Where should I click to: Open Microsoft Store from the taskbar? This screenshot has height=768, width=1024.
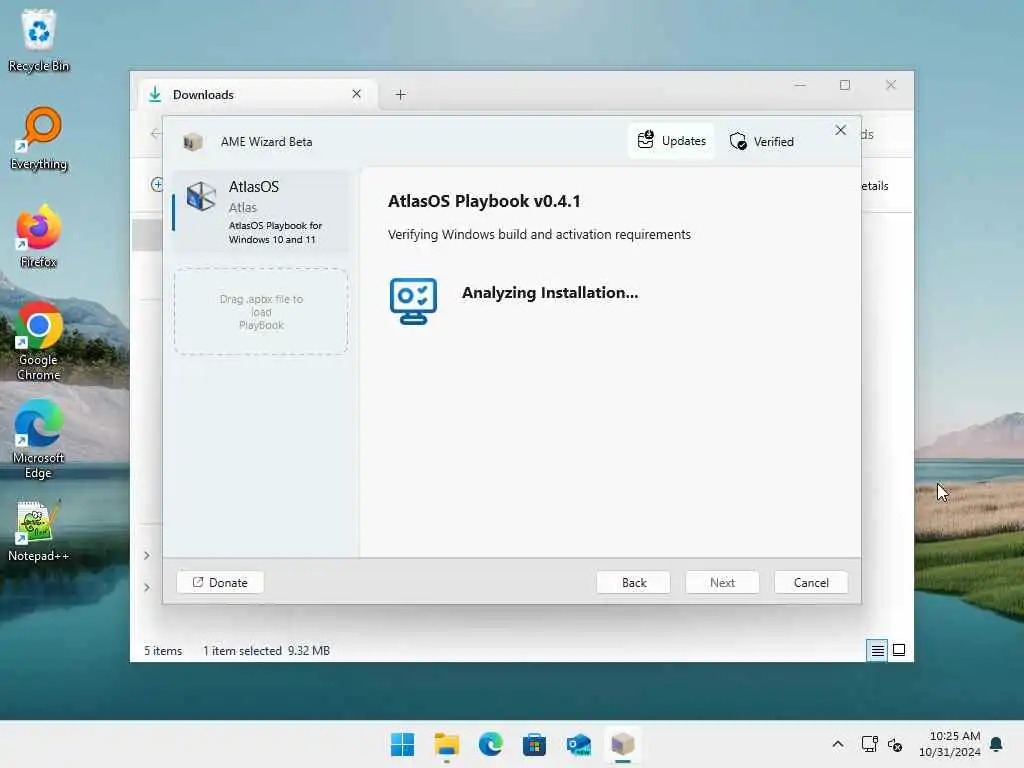click(x=534, y=744)
